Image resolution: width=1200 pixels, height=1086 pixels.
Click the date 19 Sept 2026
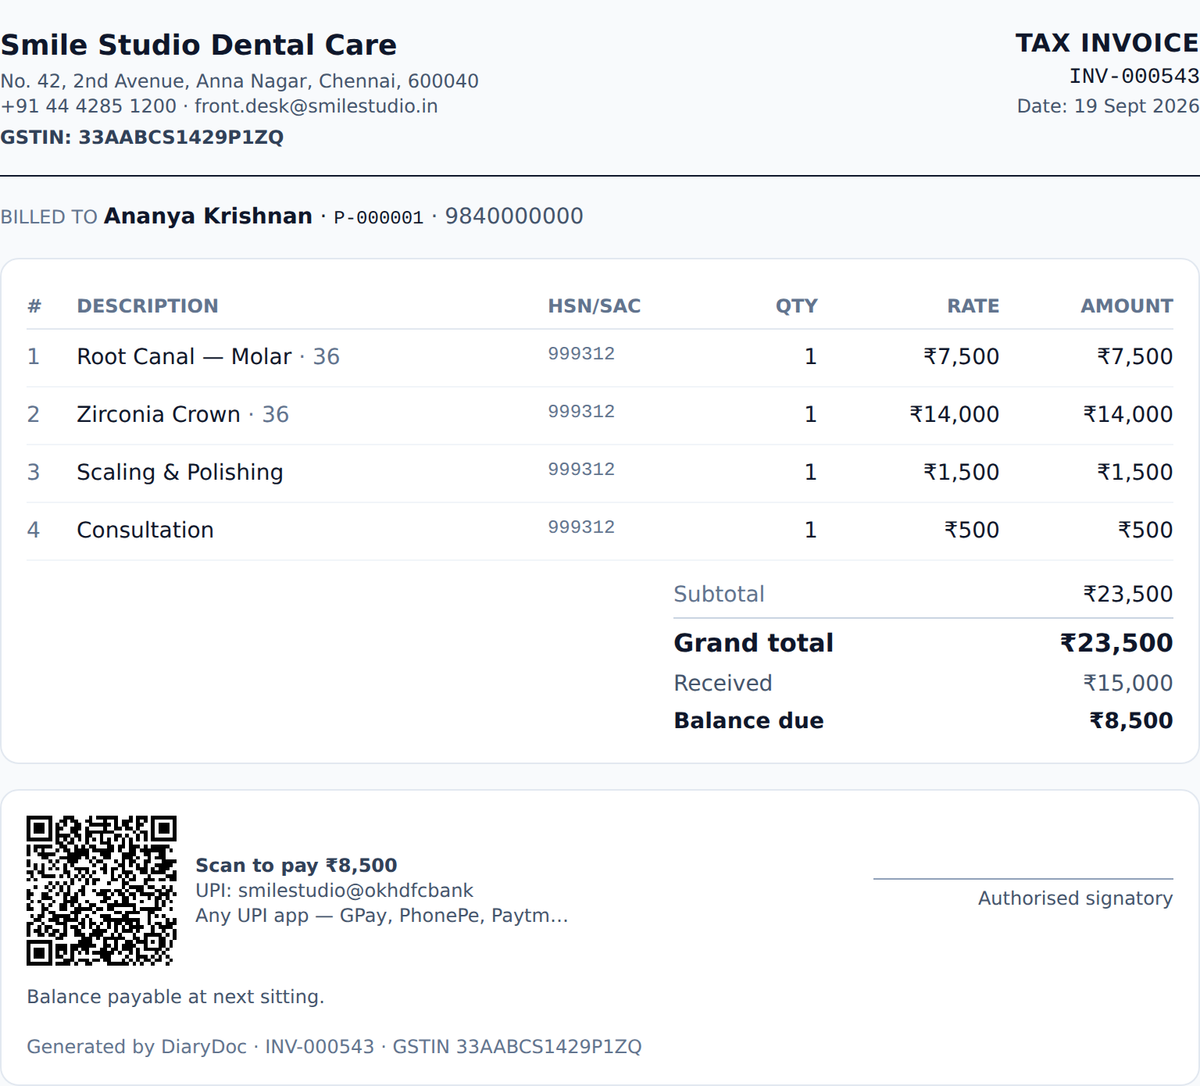[1136, 106]
